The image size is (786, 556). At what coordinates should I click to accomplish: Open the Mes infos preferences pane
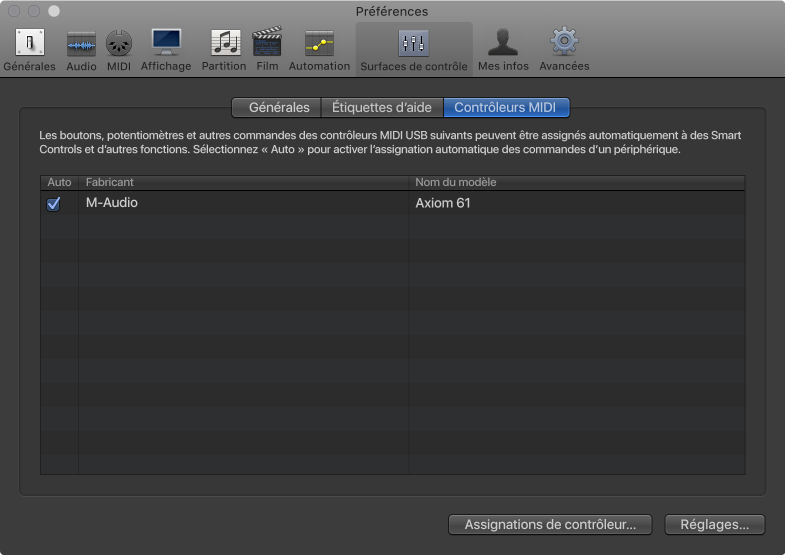tap(503, 50)
